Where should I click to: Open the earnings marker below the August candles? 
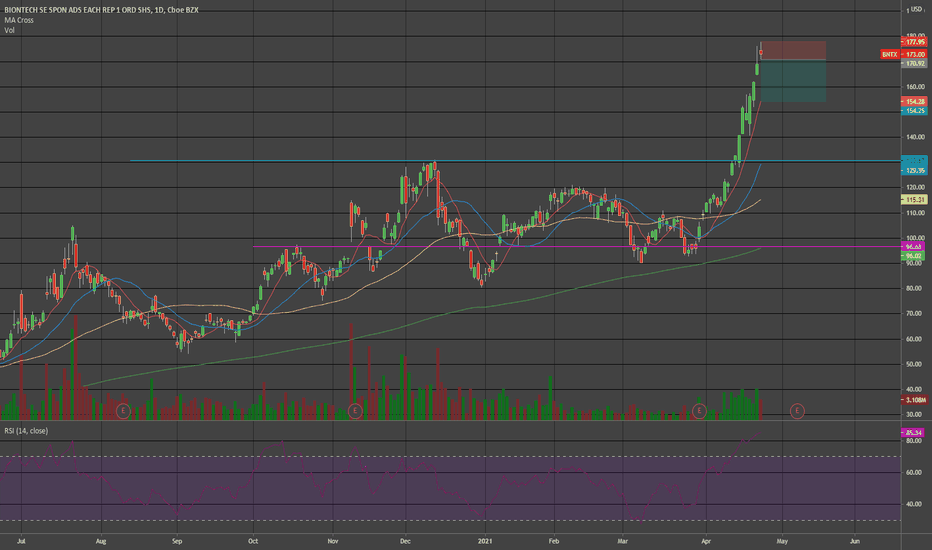pyautogui.click(x=123, y=411)
